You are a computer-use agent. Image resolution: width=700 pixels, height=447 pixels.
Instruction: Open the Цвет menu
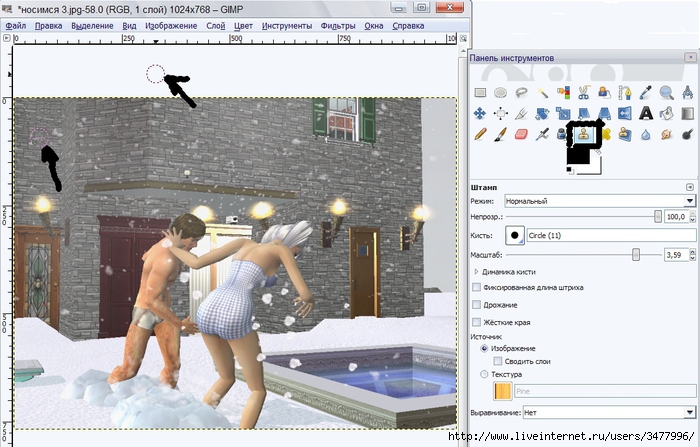243,26
